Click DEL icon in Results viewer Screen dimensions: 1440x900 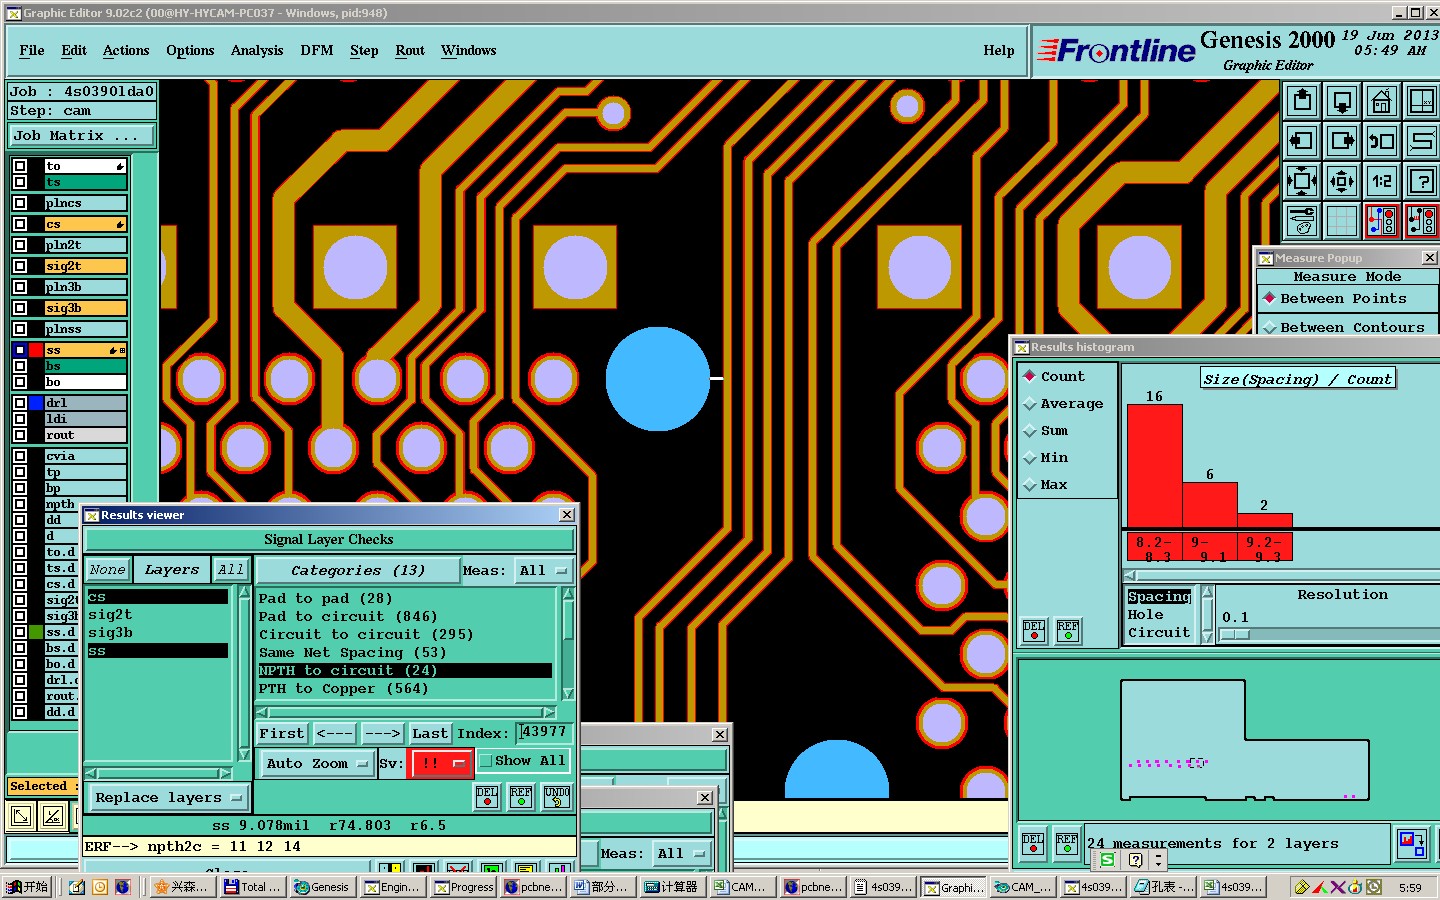coord(487,797)
